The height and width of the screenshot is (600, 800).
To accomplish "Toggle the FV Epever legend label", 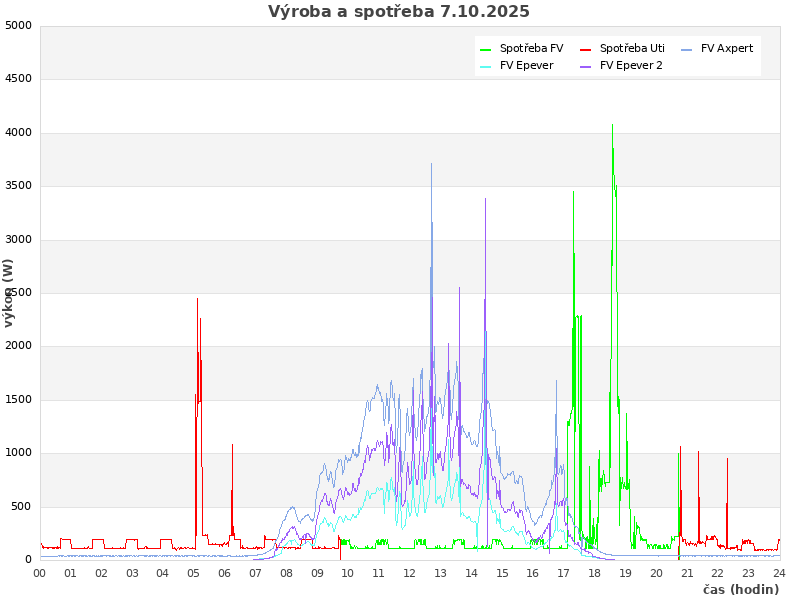I will (526, 65).
